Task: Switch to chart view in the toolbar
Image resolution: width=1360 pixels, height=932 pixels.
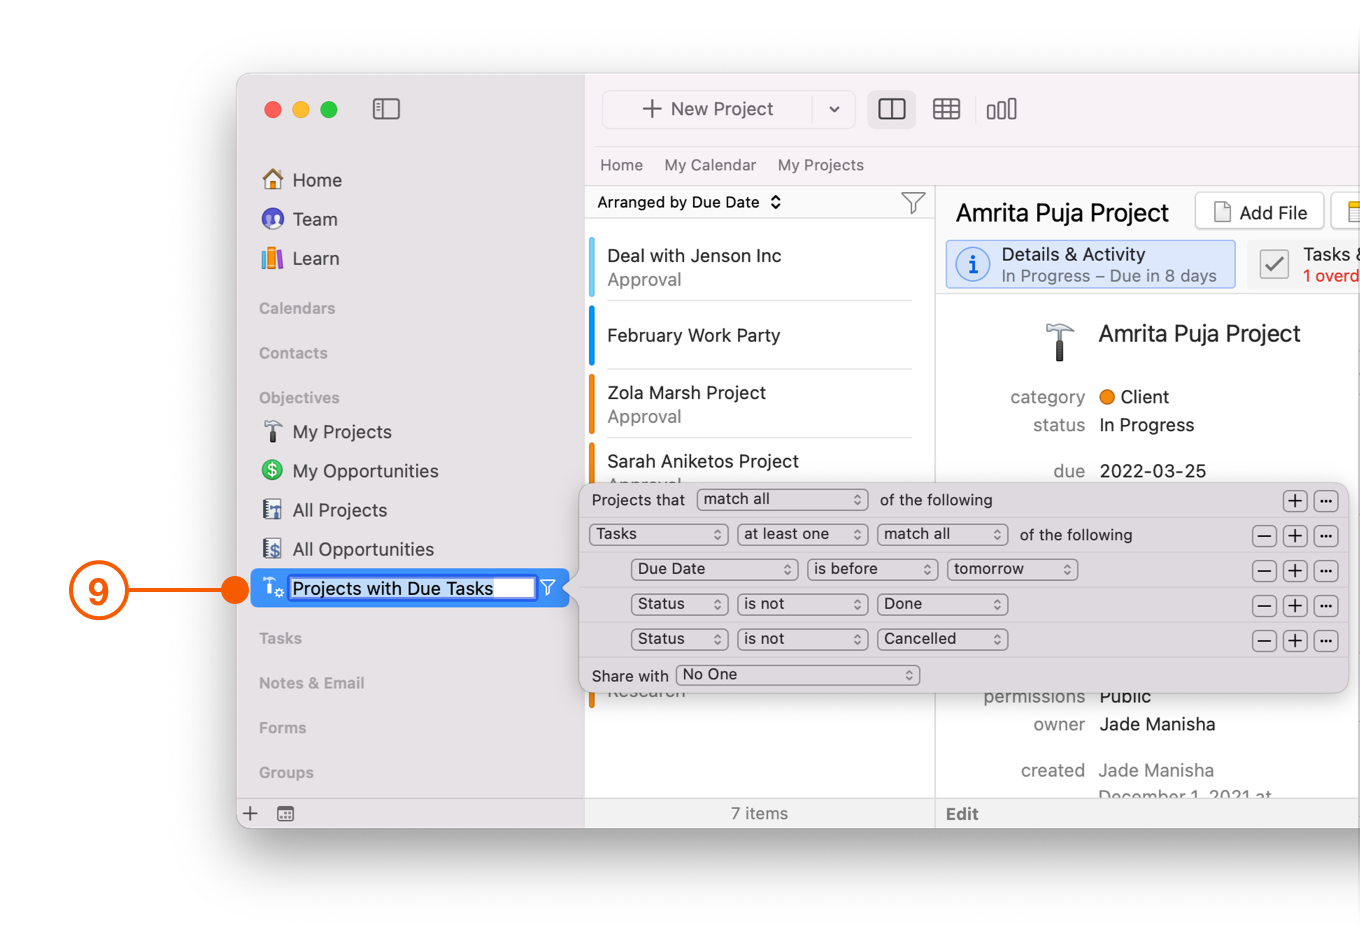Action: 1001,108
